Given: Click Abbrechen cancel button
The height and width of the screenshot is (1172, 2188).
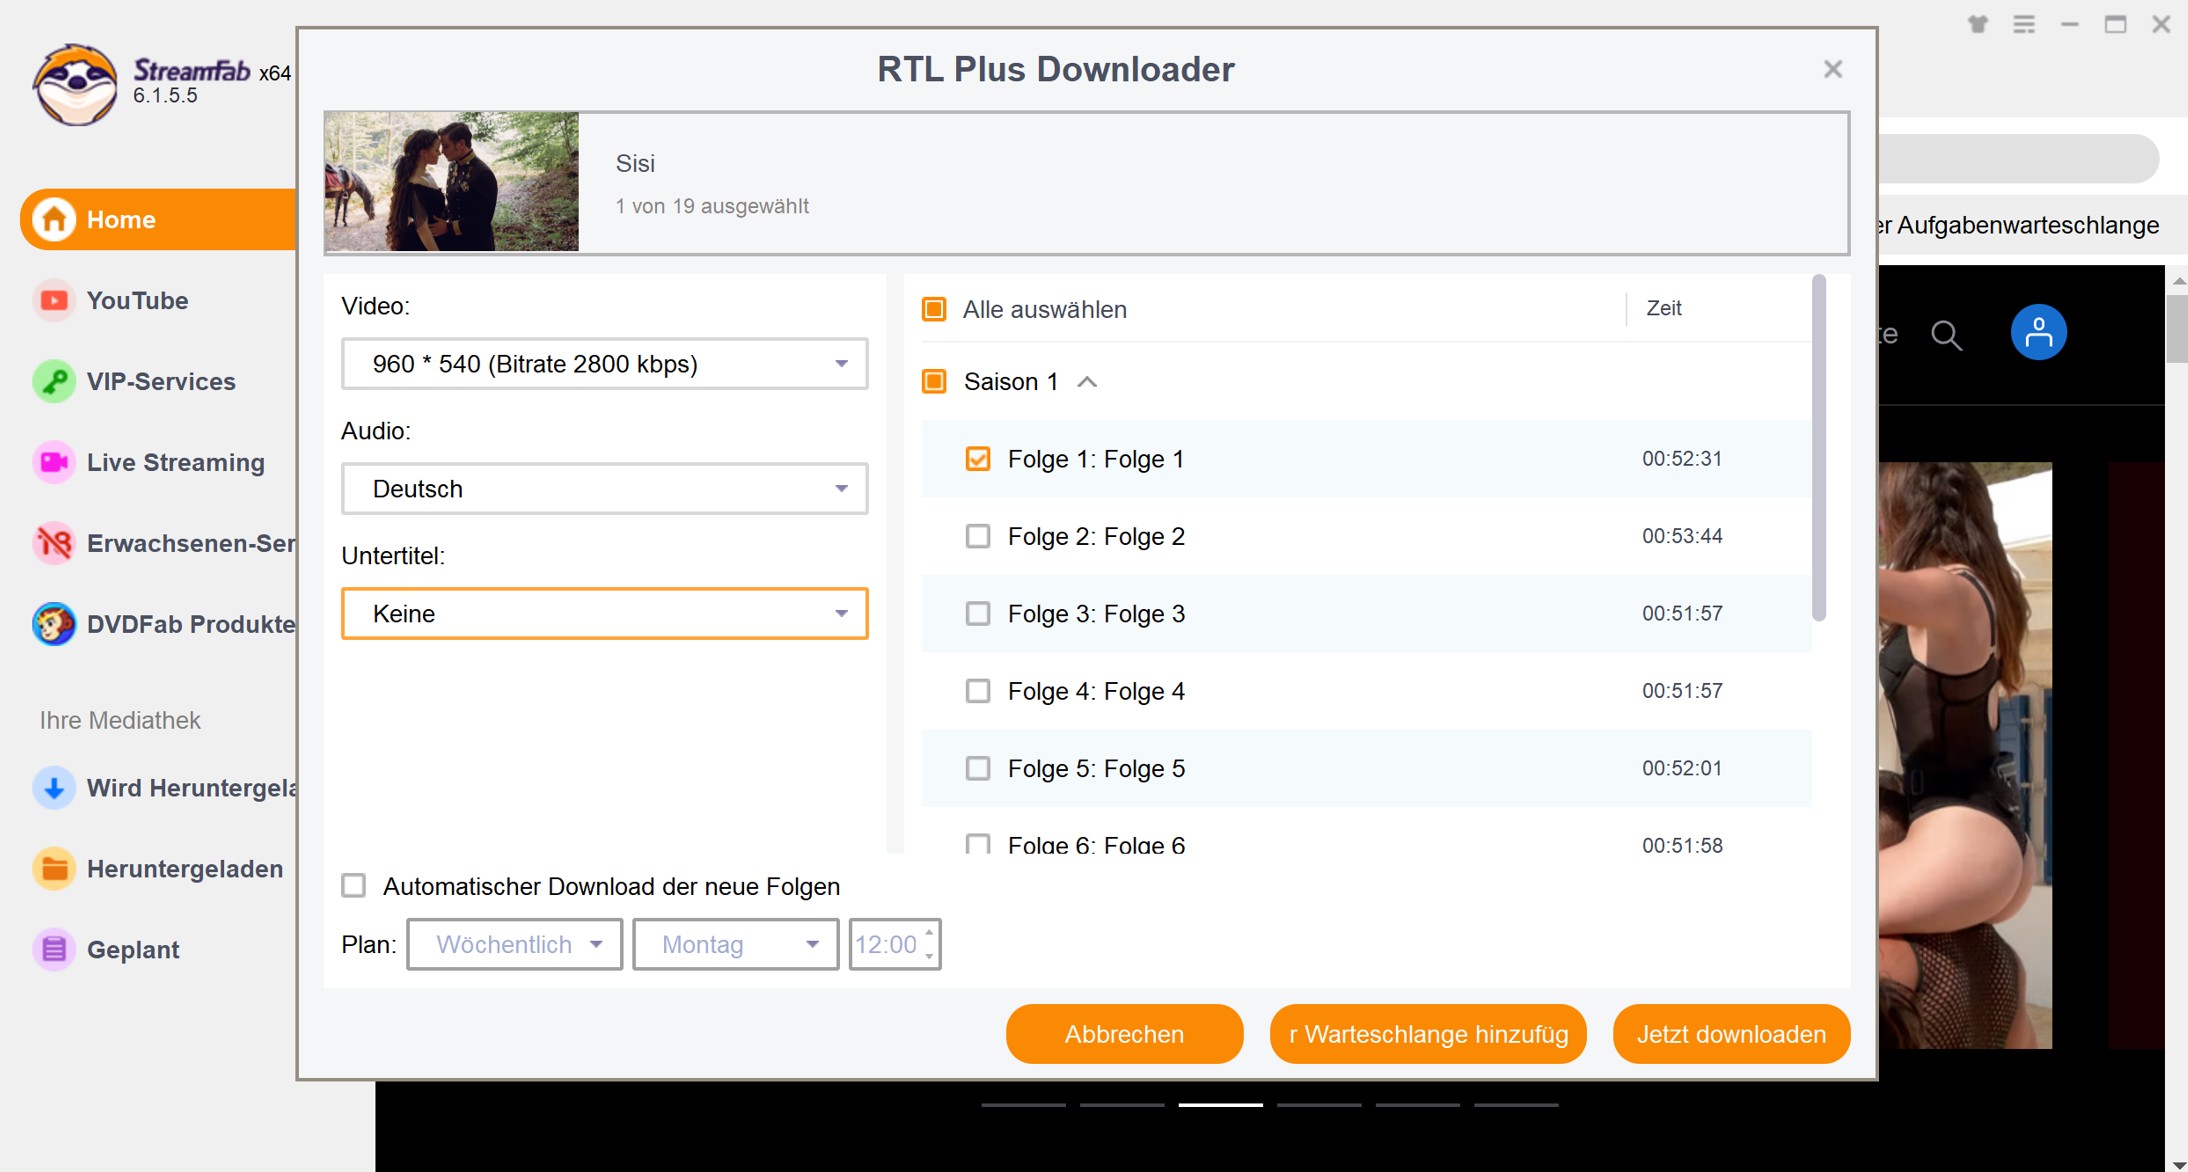Looking at the screenshot, I should tap(1127, 1033).
